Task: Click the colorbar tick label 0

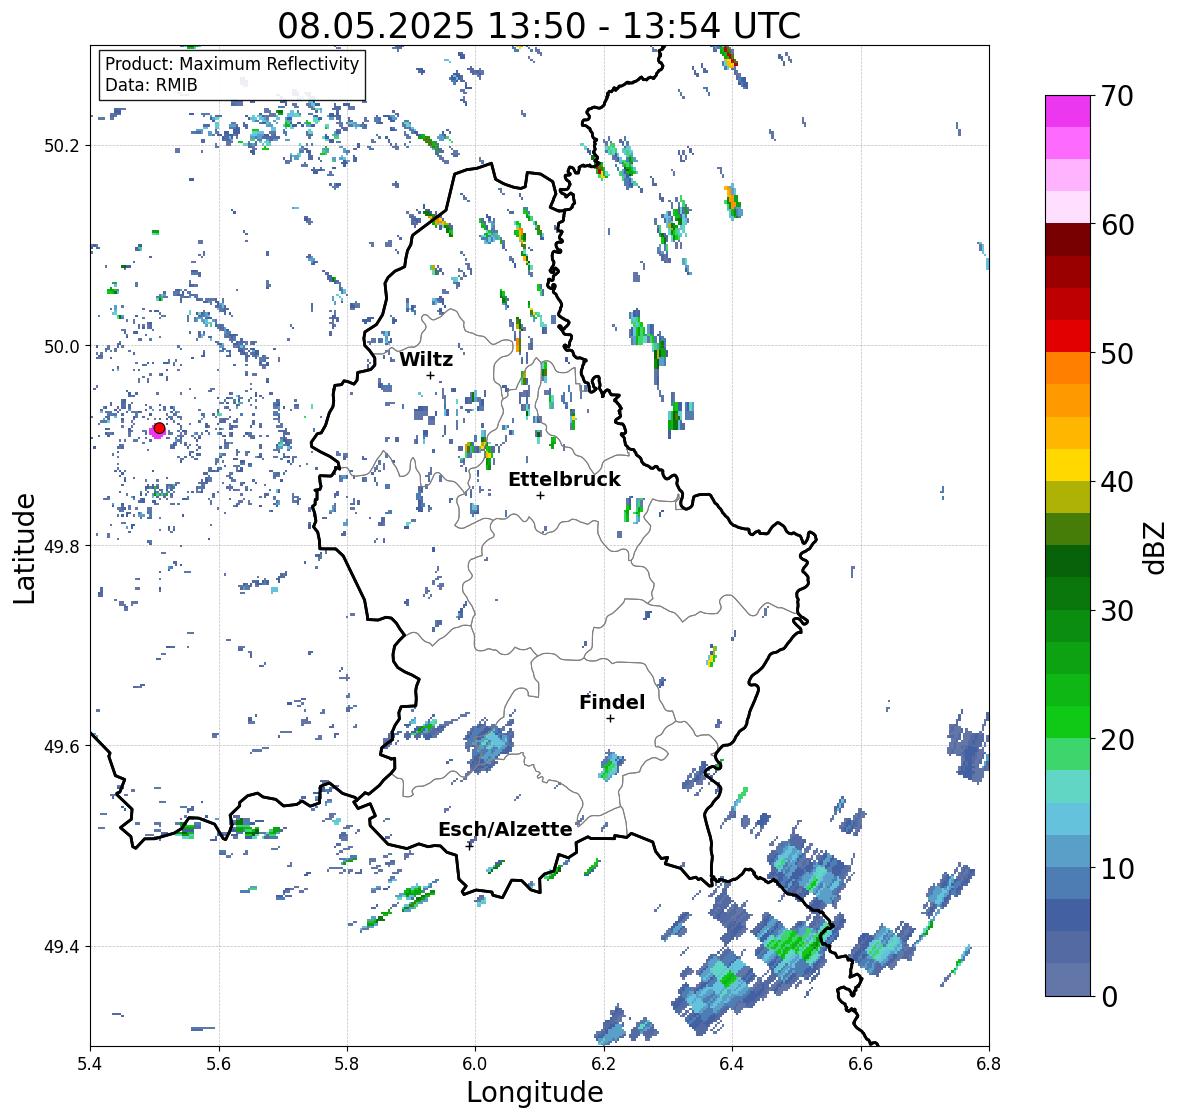Action: tap(1109, 997)
